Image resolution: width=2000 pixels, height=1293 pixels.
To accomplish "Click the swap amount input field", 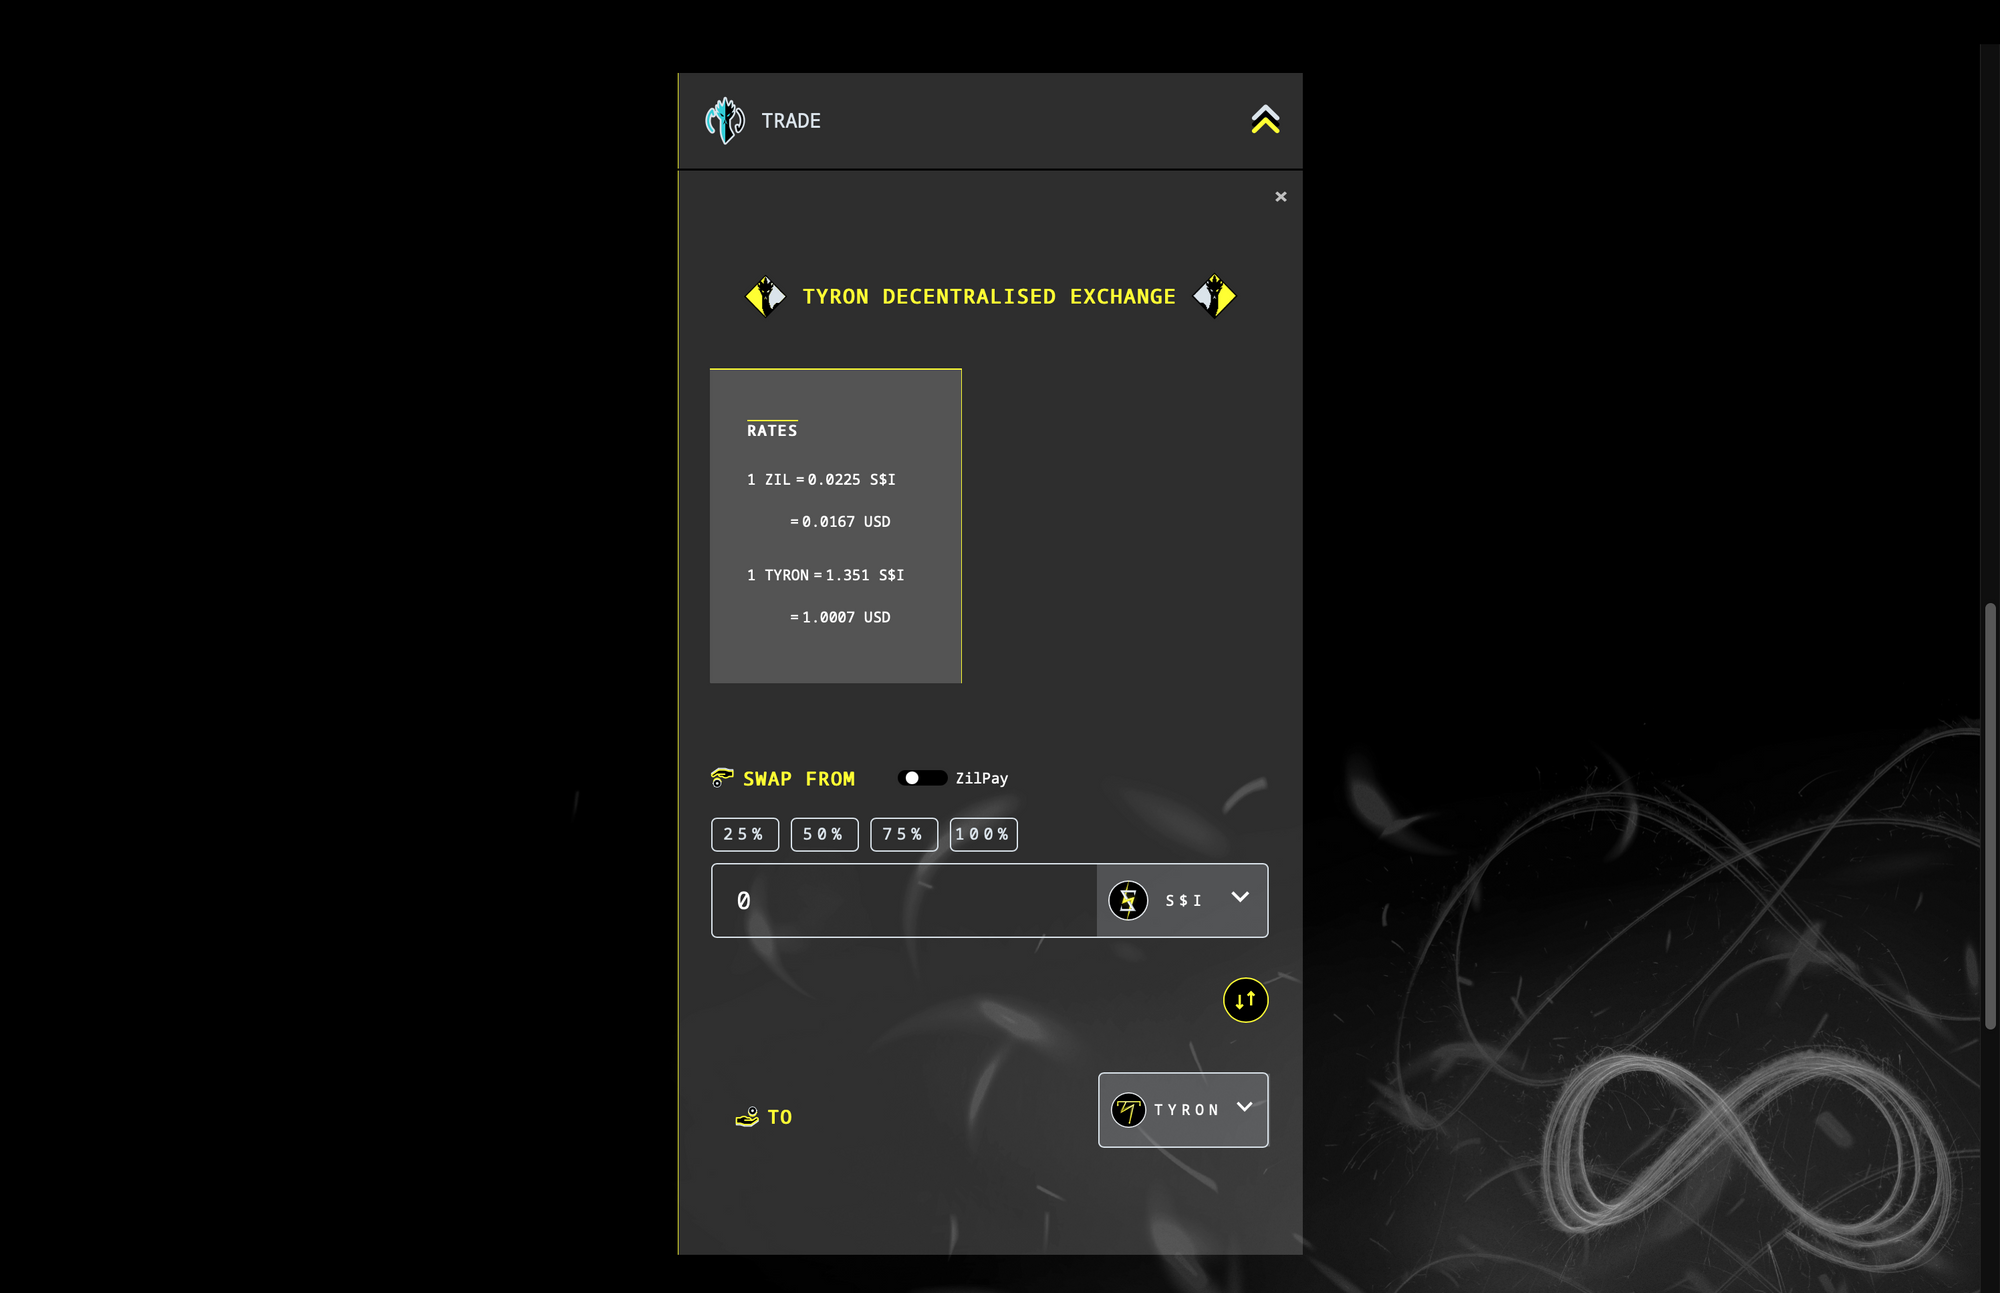I will coord(905,901).
